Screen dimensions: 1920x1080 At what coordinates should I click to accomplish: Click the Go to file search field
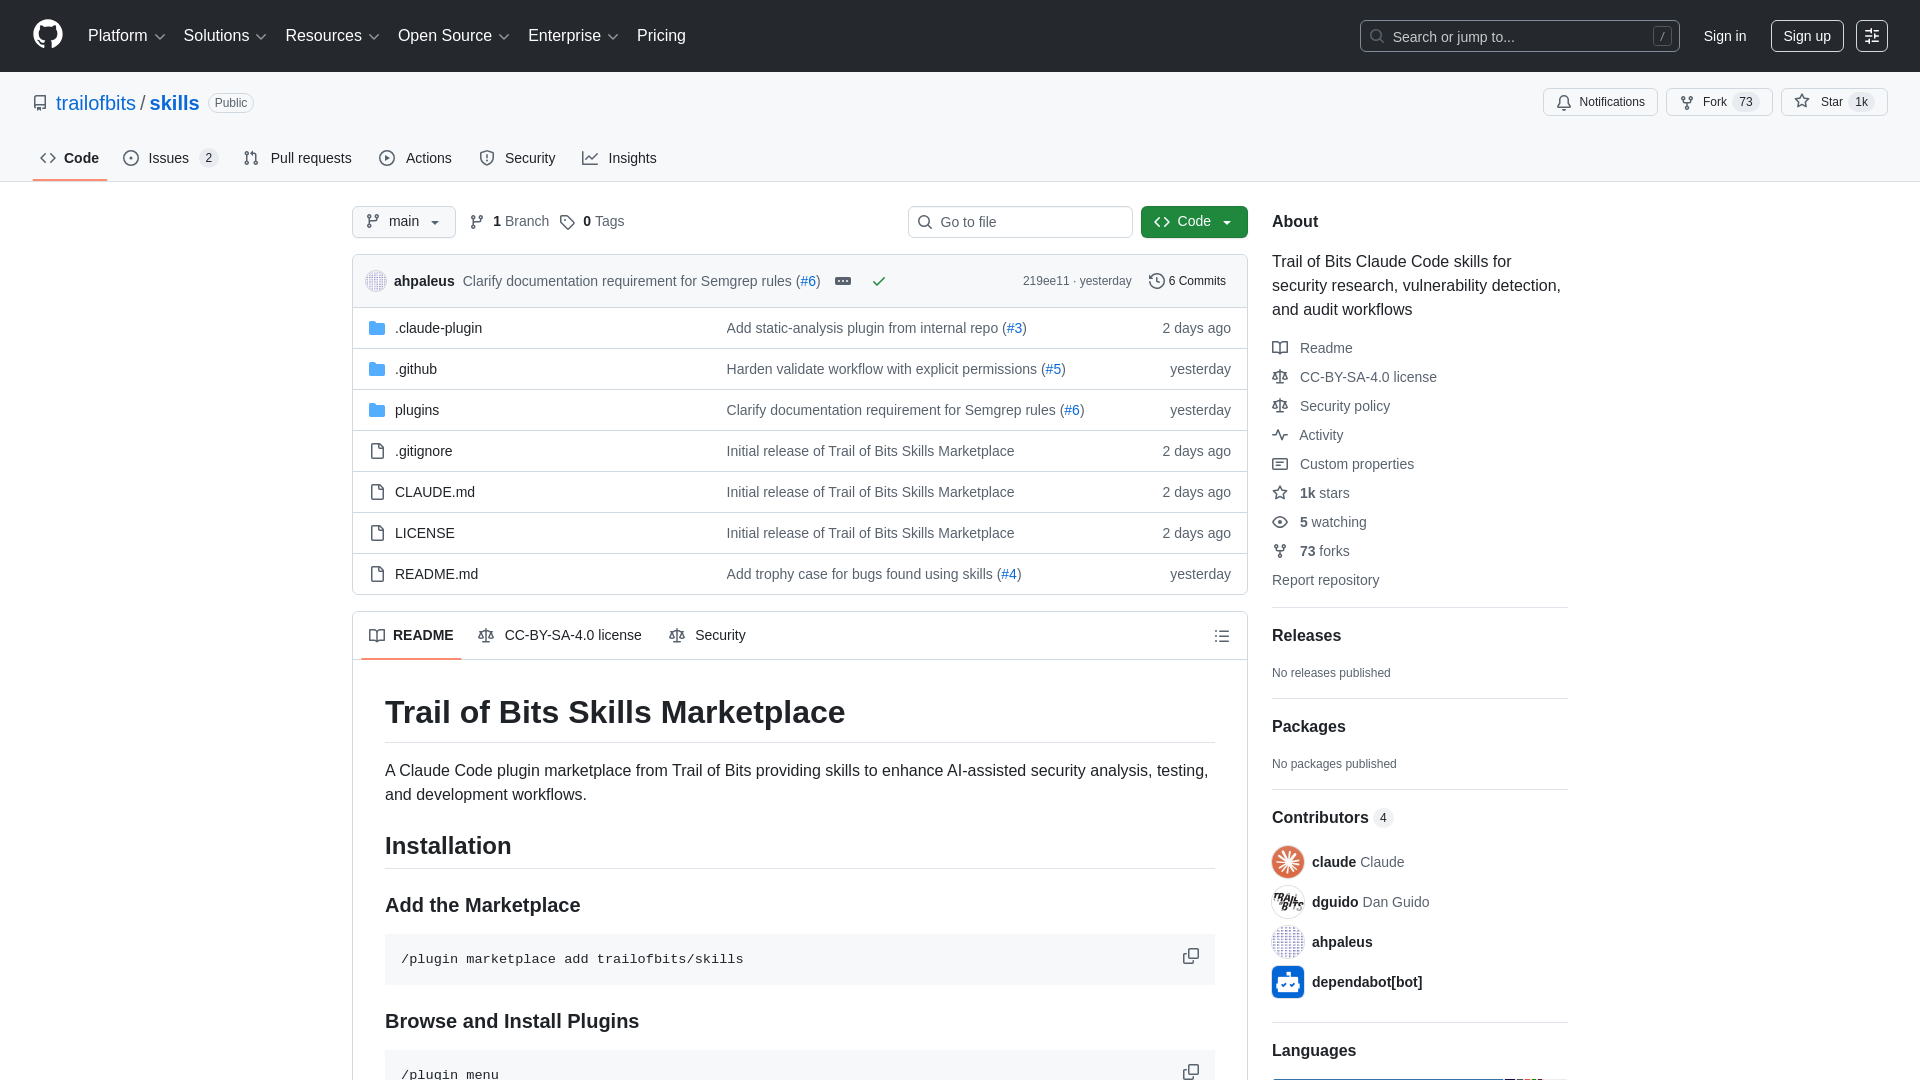pos(1020,222)
